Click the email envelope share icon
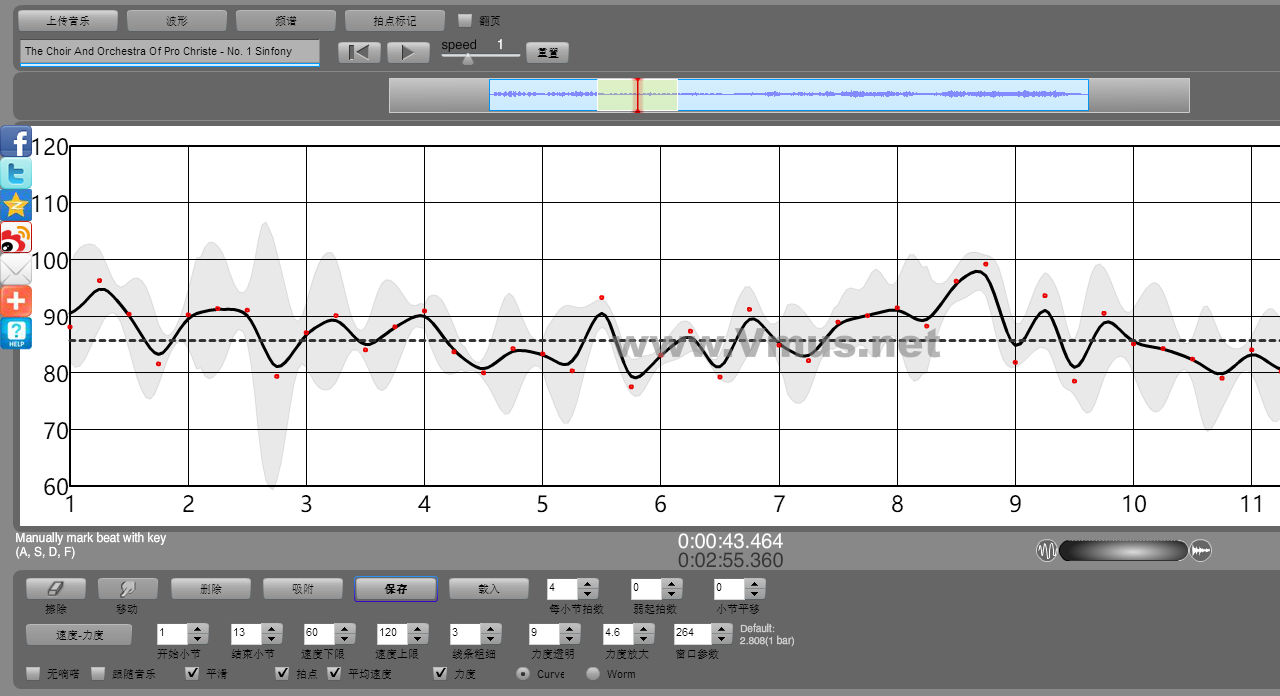Image resolution: width=1280 pixels, height=696 pixels. (16, 269)
